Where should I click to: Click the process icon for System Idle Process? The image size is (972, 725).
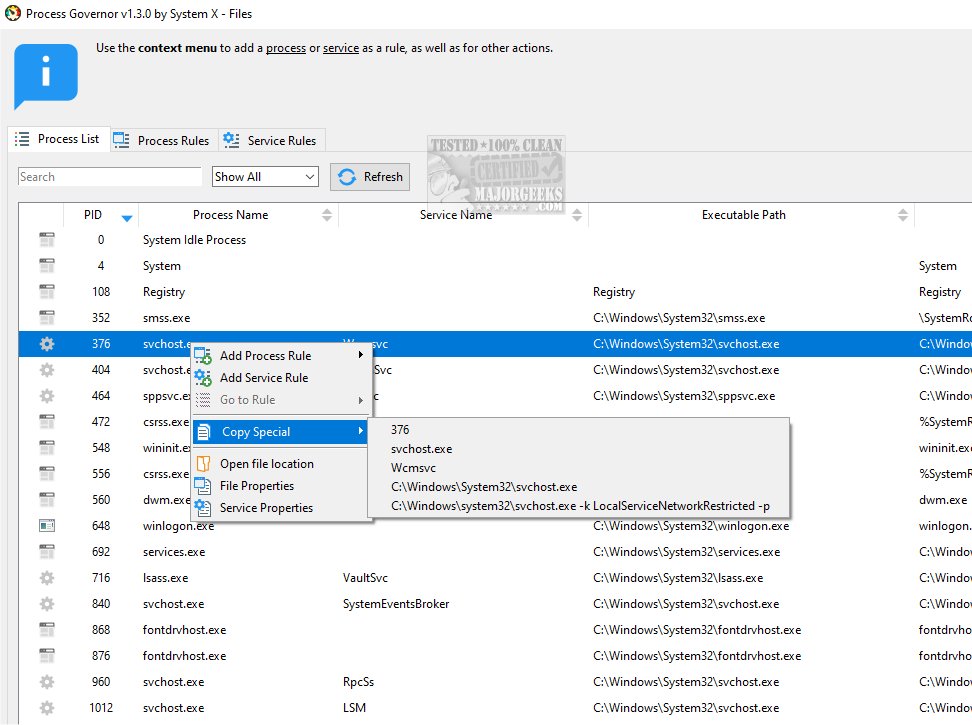46,240
